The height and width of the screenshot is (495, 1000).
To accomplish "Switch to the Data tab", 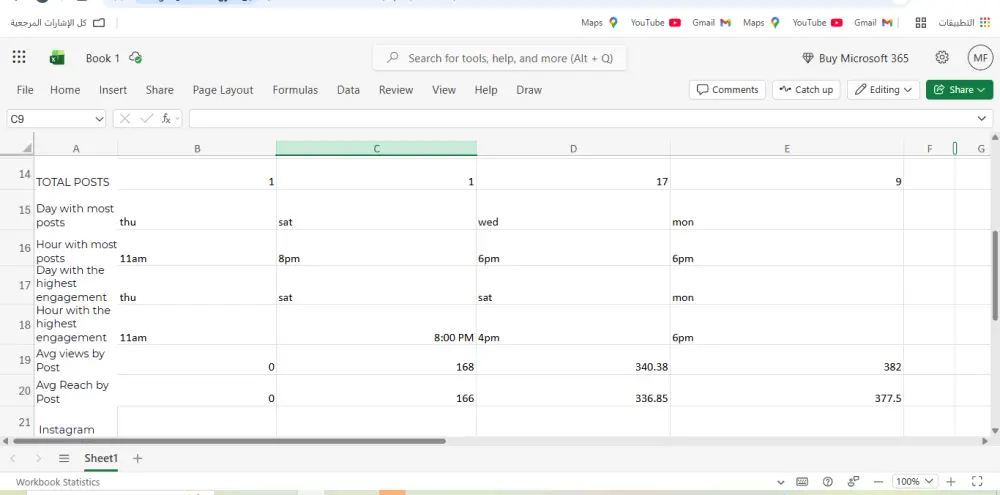I will [348, 90].
